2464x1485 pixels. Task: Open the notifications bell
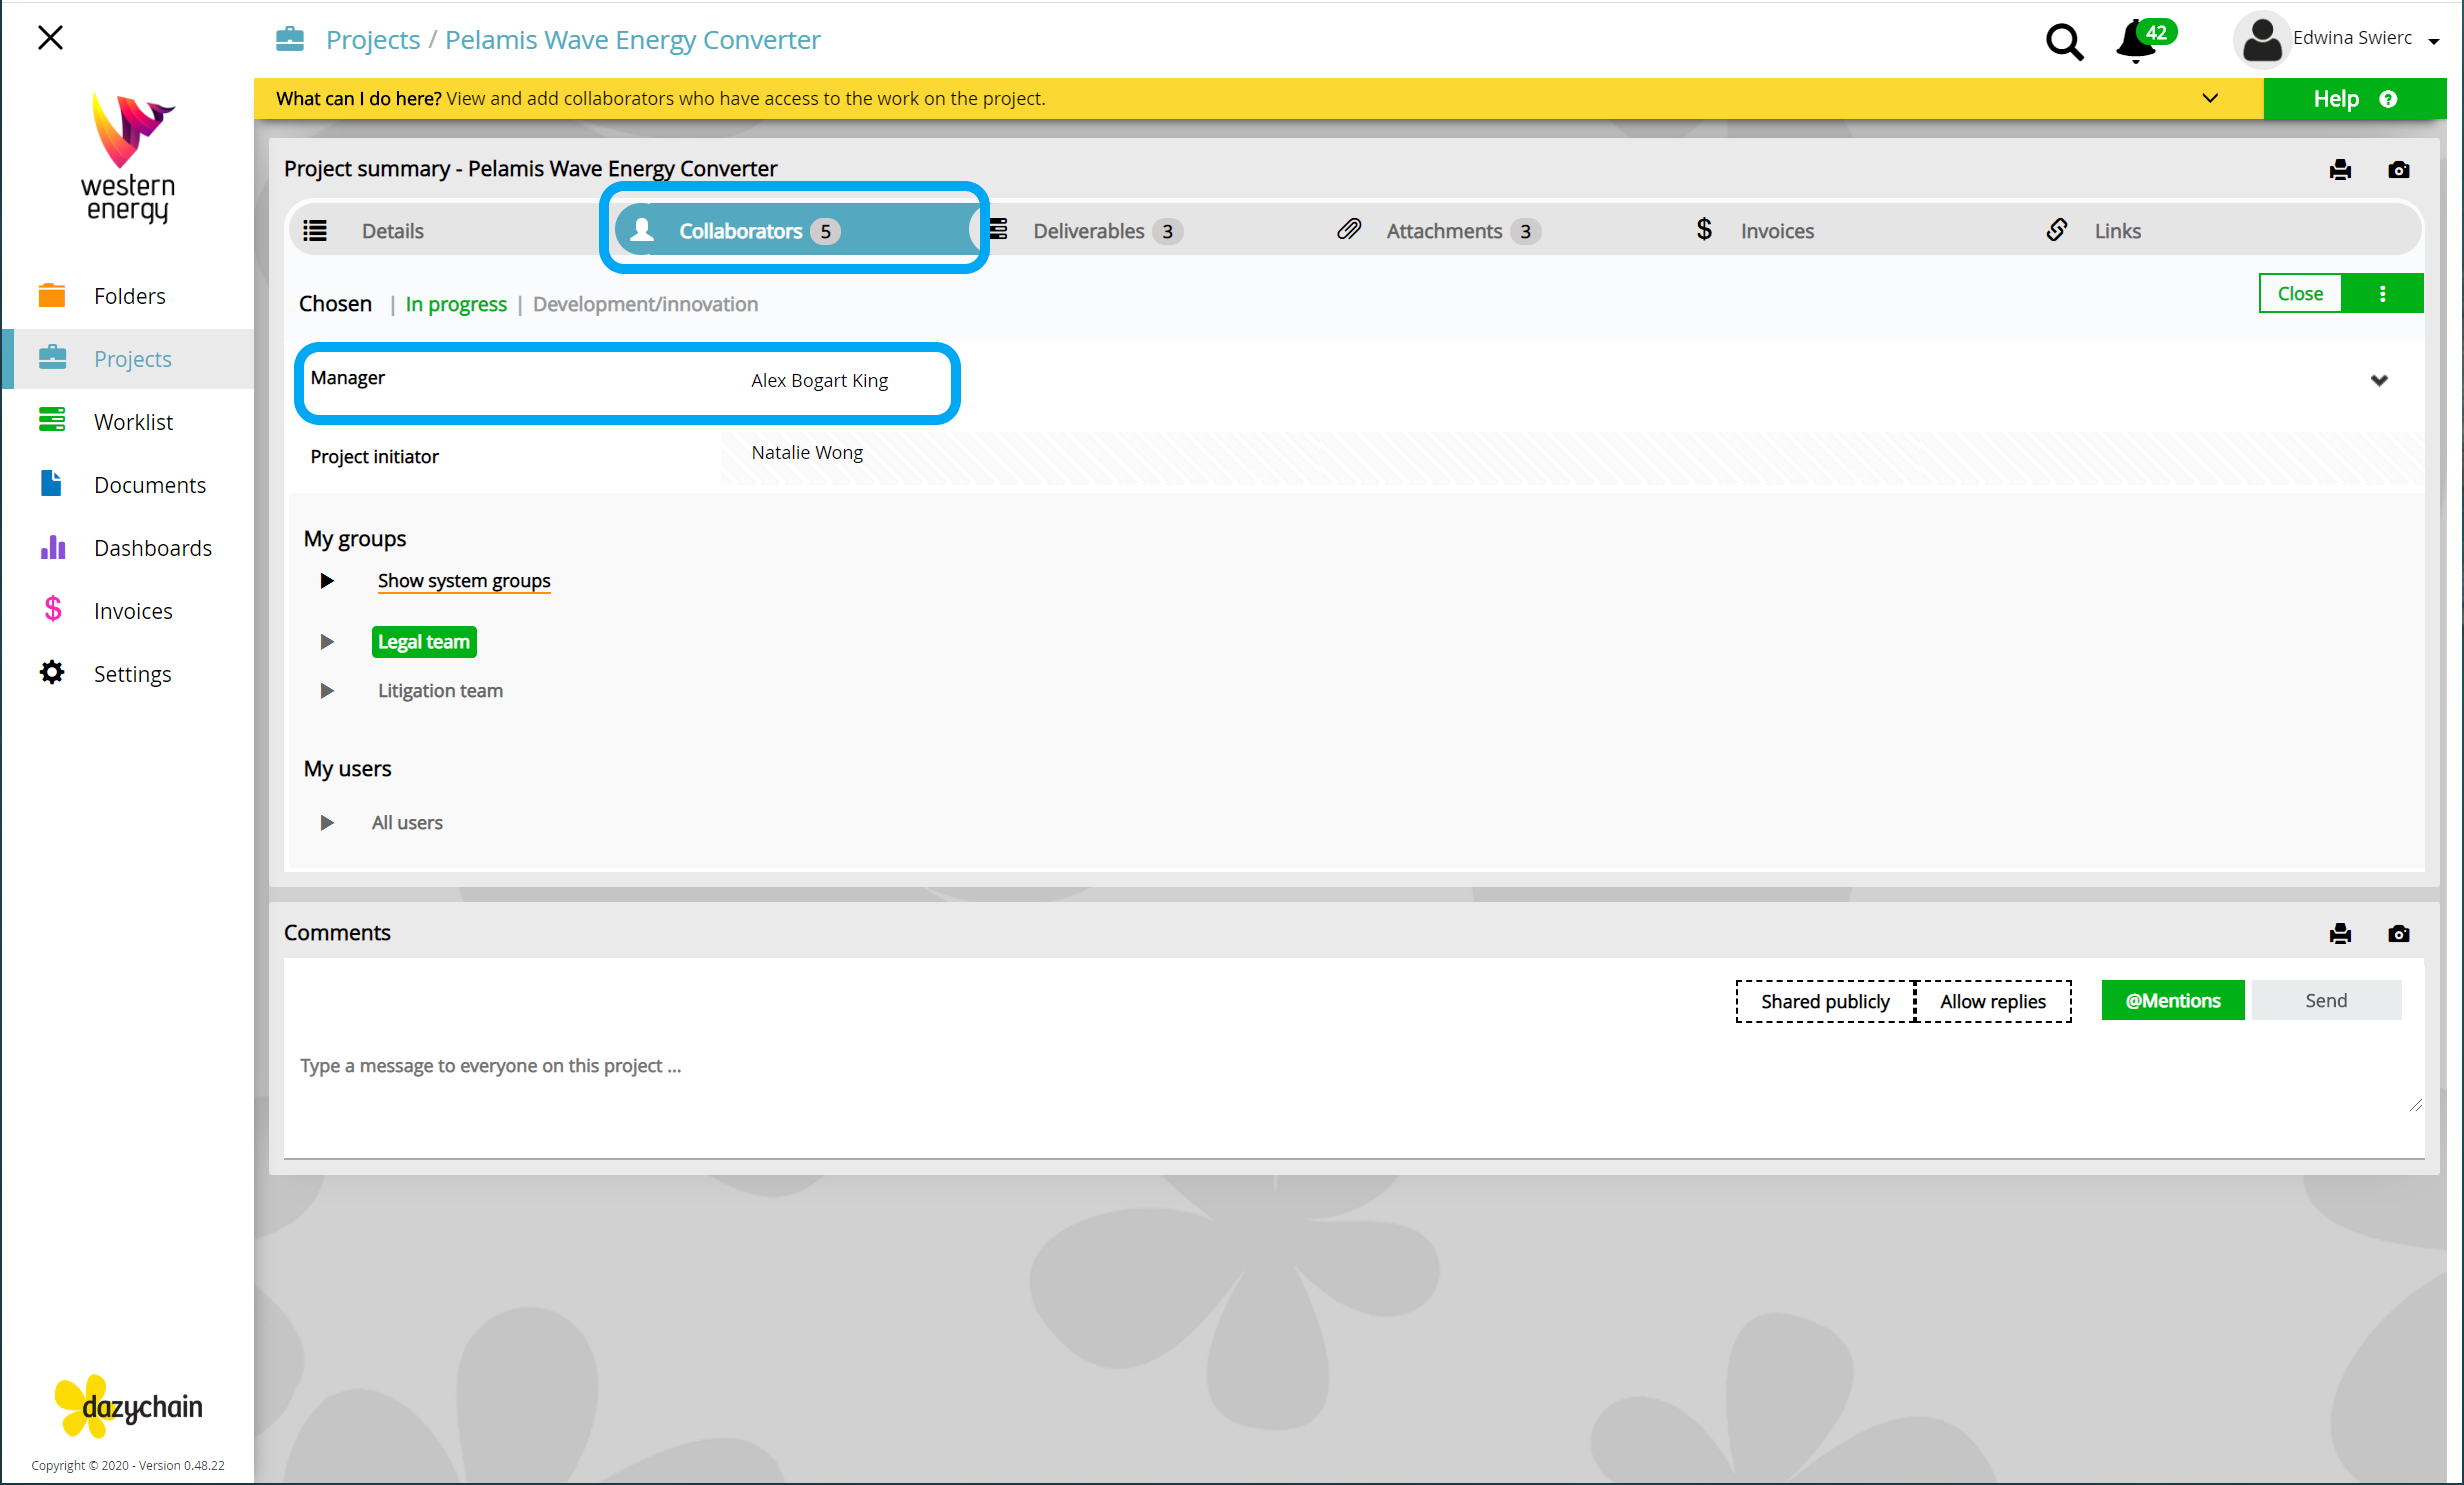pos(2135,42)
